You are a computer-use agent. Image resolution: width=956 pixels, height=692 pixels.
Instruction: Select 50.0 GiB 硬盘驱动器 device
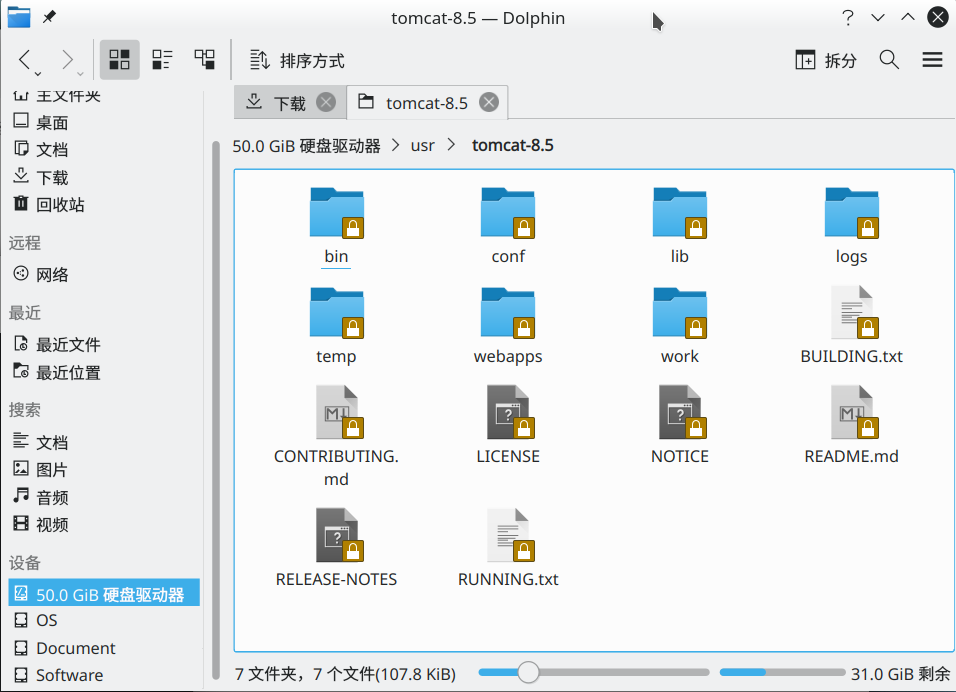[104, 593]
